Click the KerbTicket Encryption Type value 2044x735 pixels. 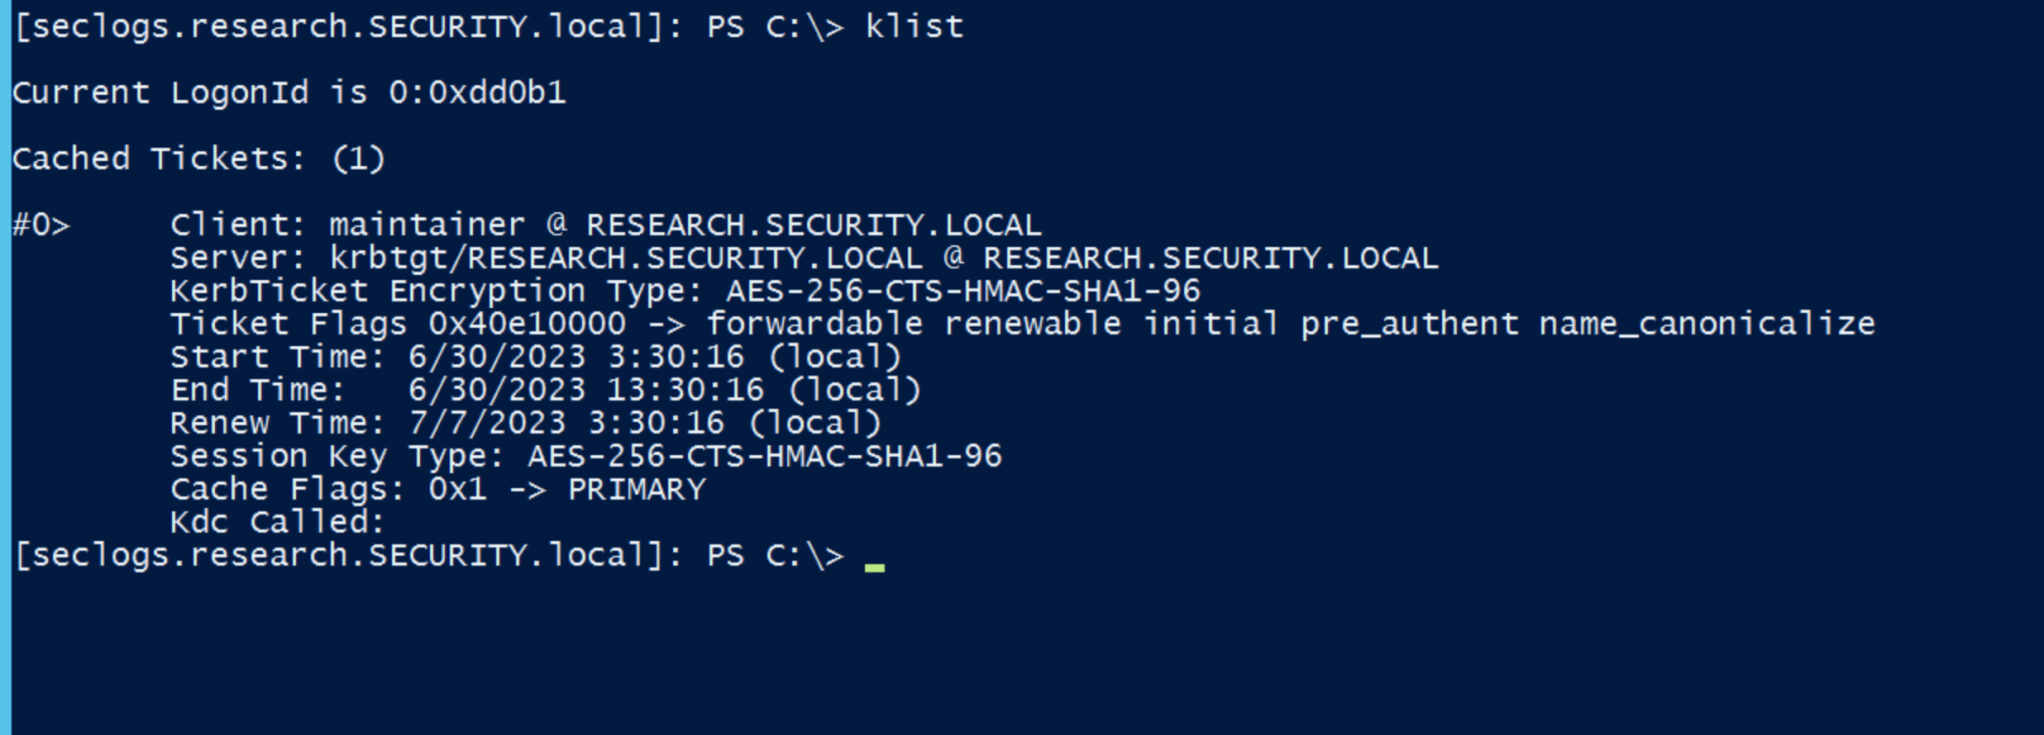click(963, 291)
